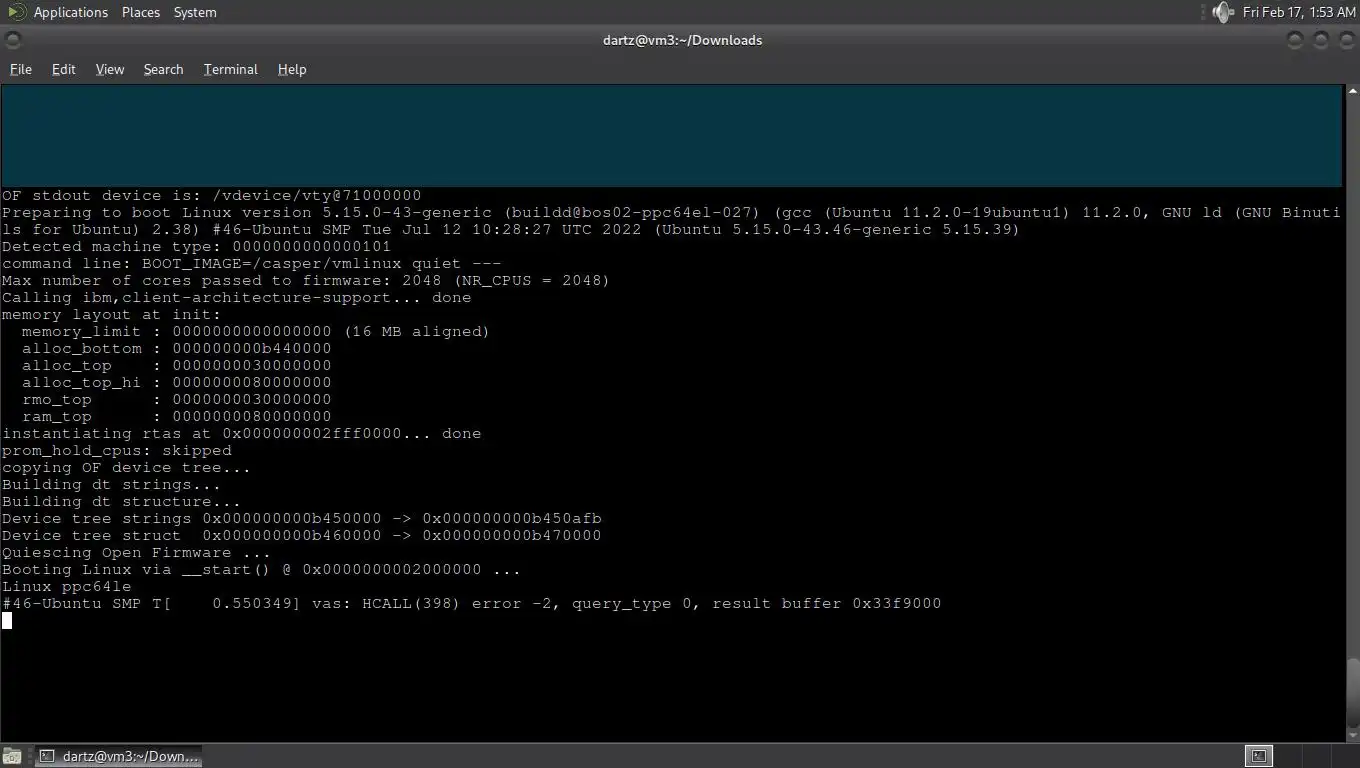Viewport: 1360px width, 768px height.
Task: Click the show desktop icon in bottom panel
Action: [12, 756]
